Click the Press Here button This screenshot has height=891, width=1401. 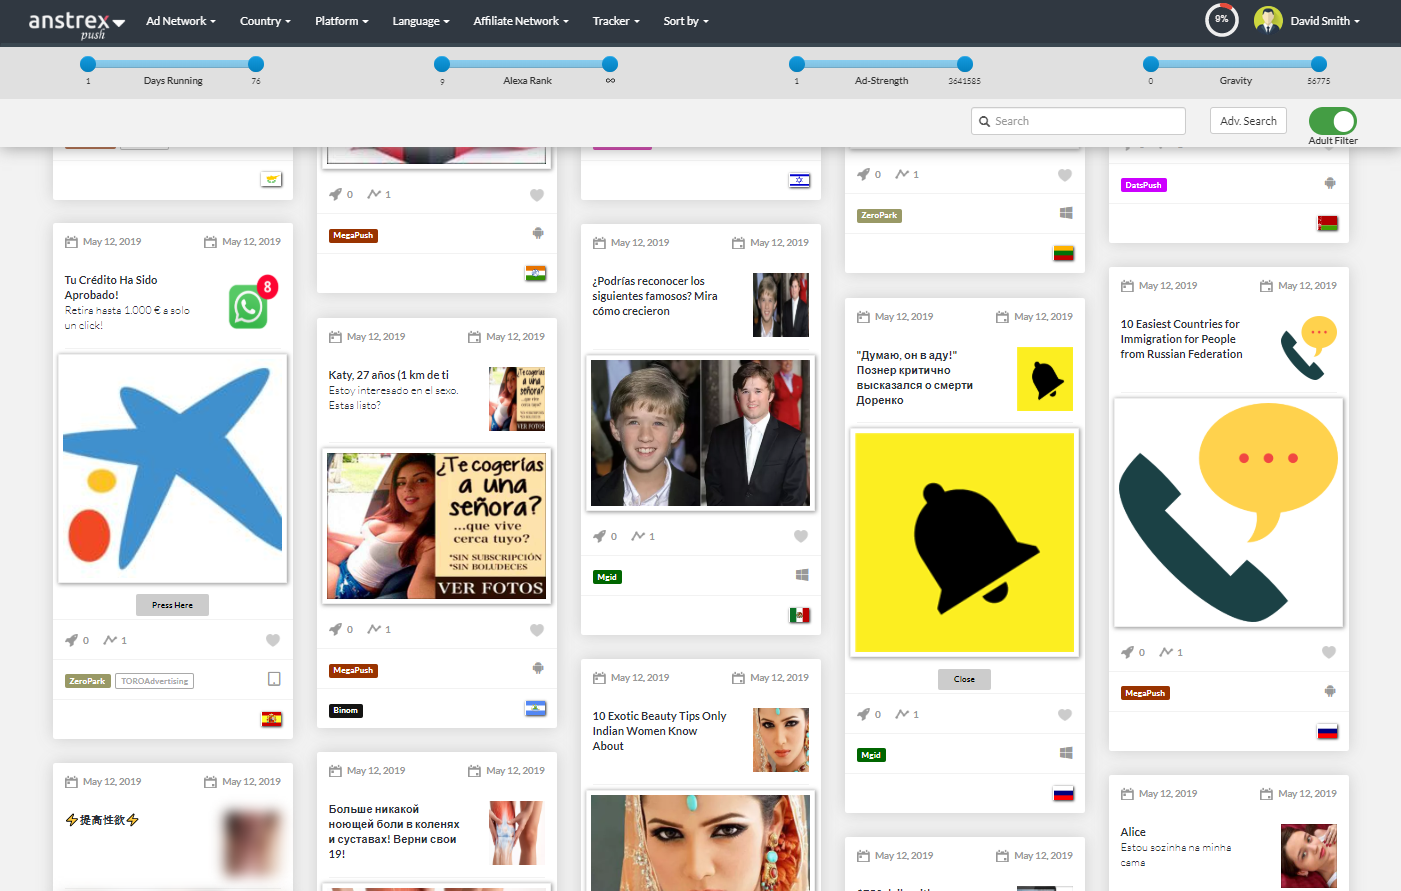(173, 605)
